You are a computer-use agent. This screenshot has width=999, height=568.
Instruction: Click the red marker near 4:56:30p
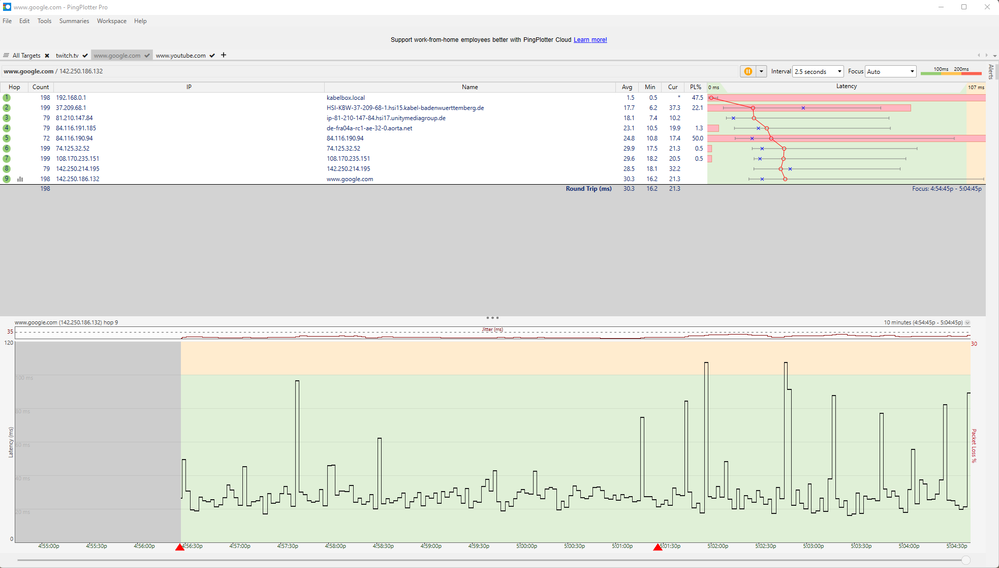point(180,546)
